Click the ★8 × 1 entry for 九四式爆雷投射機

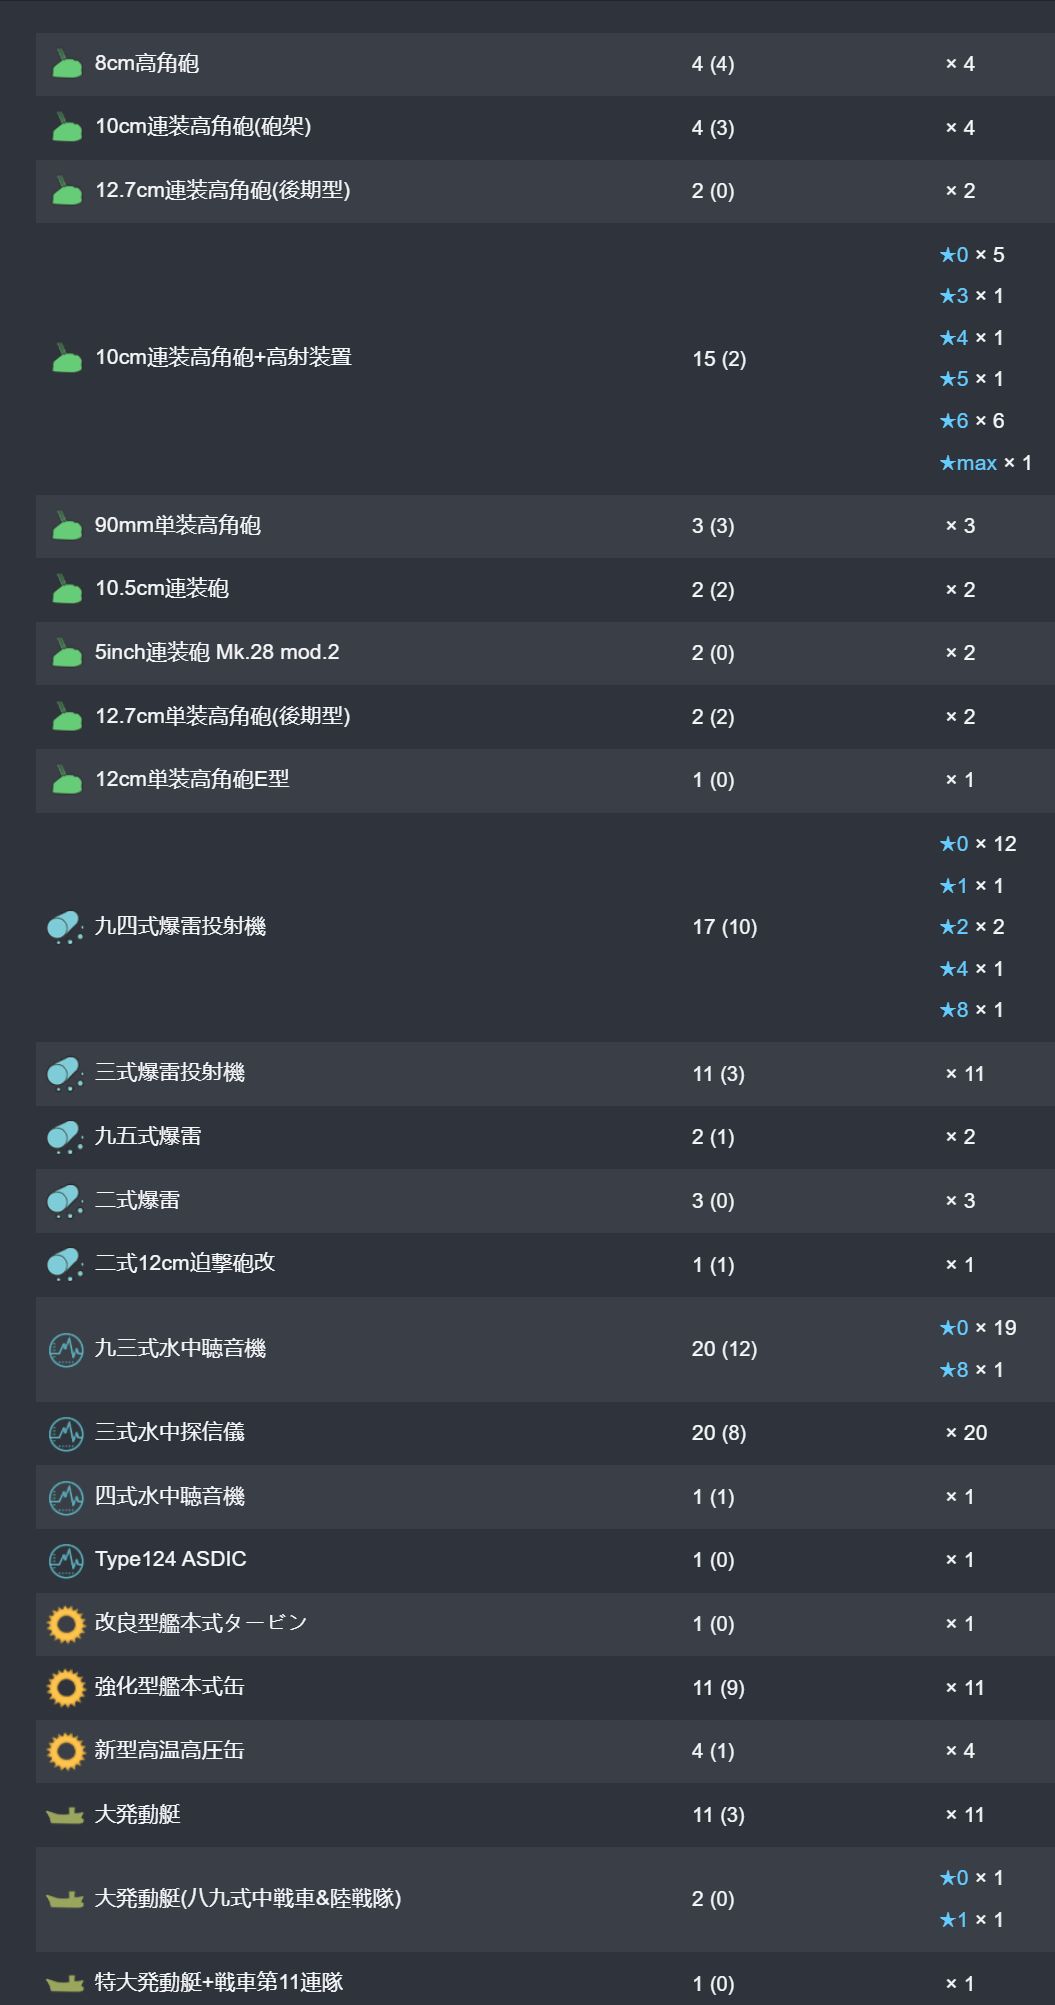[x=971, y=1010]
